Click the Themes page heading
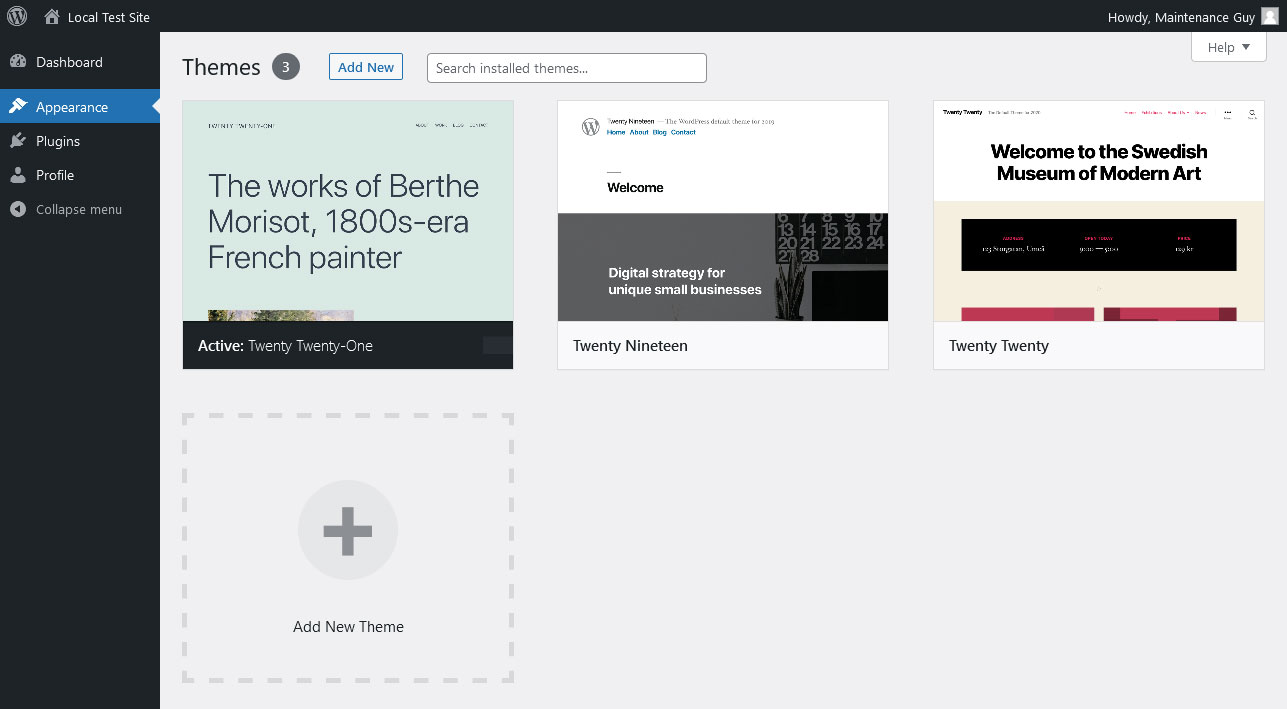1287x709 pixels. 221,67
